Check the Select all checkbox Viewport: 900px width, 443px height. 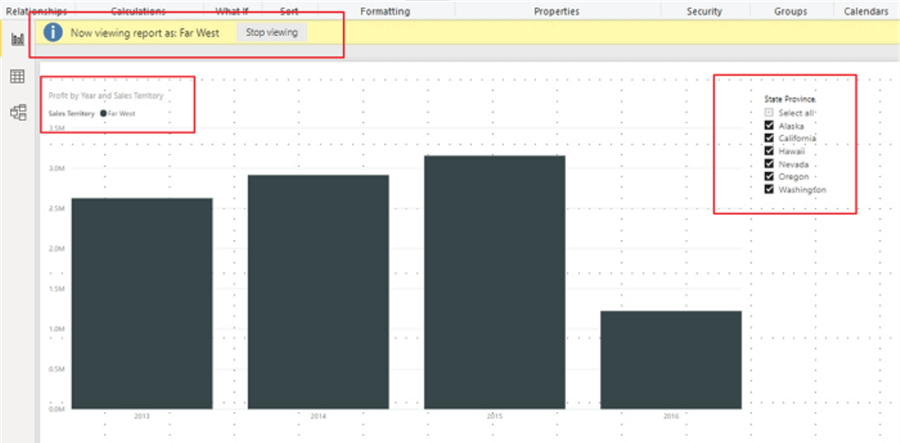tap(769, 113)
